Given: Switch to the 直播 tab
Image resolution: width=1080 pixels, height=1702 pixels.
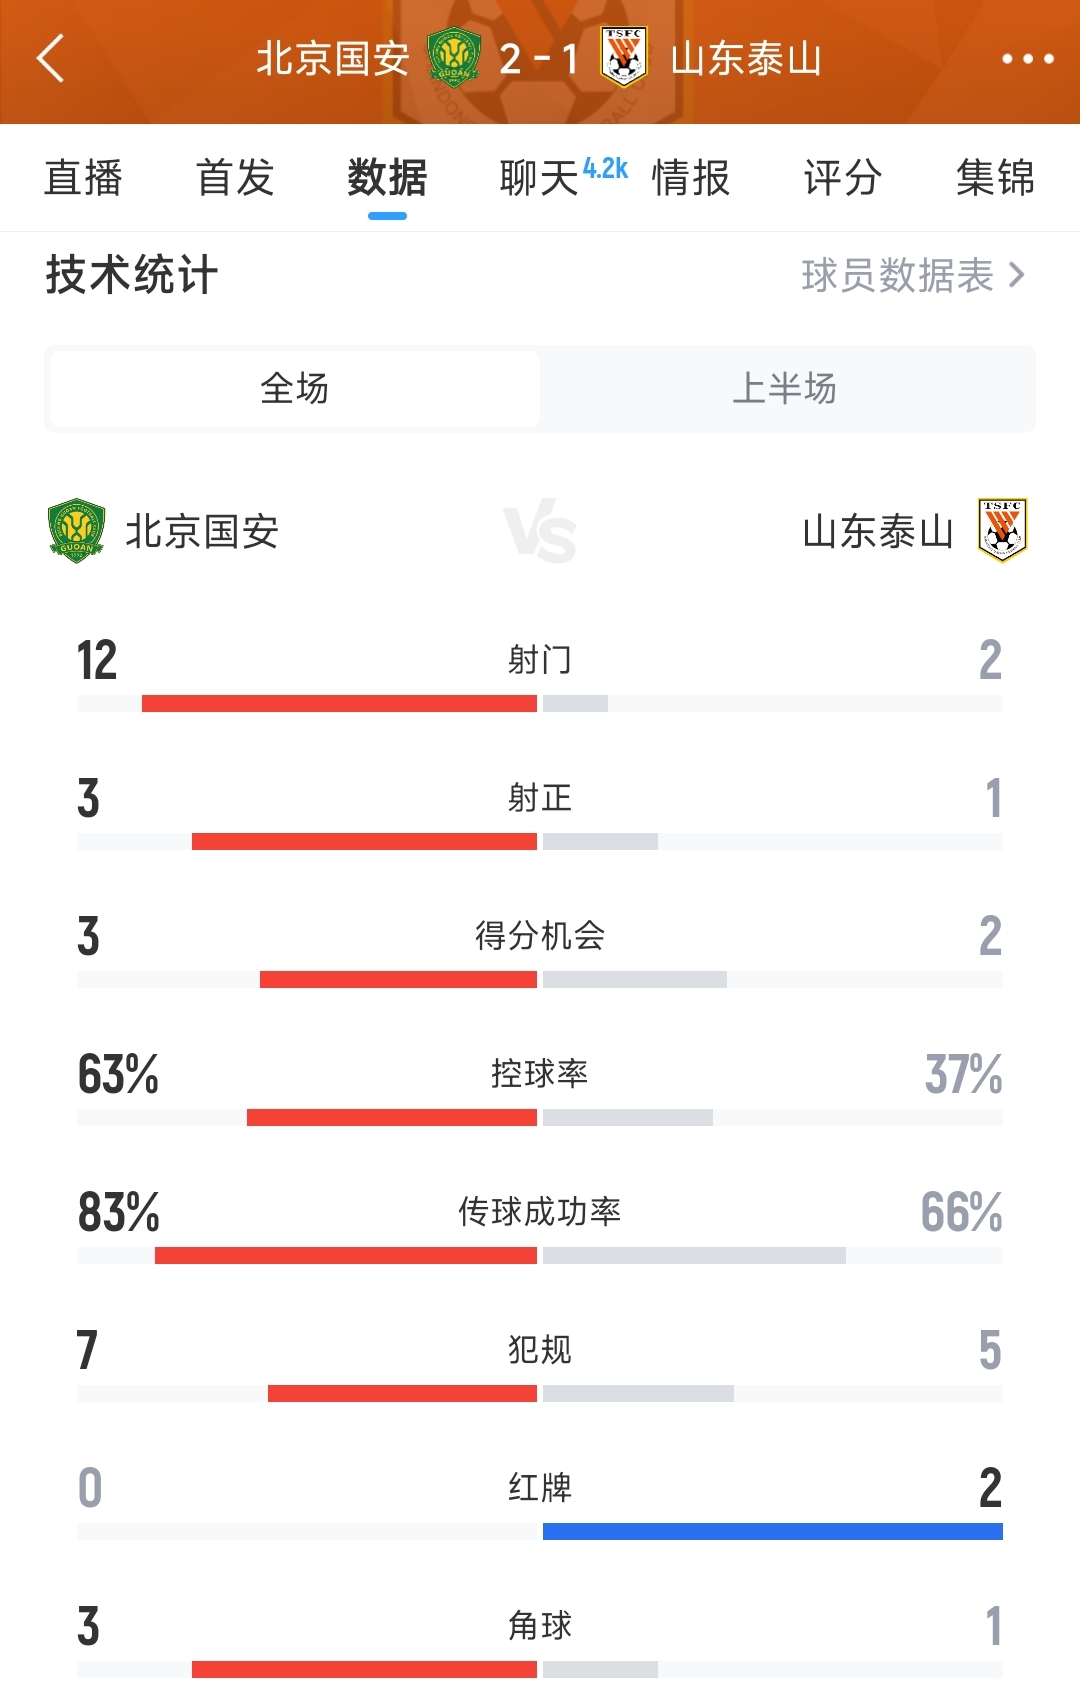Looking at the screenshot, I should coord(83,178).
